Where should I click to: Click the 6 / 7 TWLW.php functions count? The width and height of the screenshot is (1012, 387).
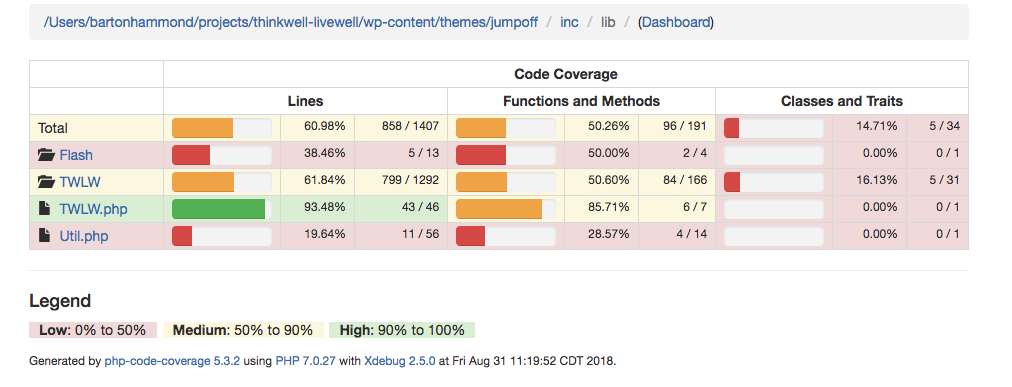(x=695, y=208)
